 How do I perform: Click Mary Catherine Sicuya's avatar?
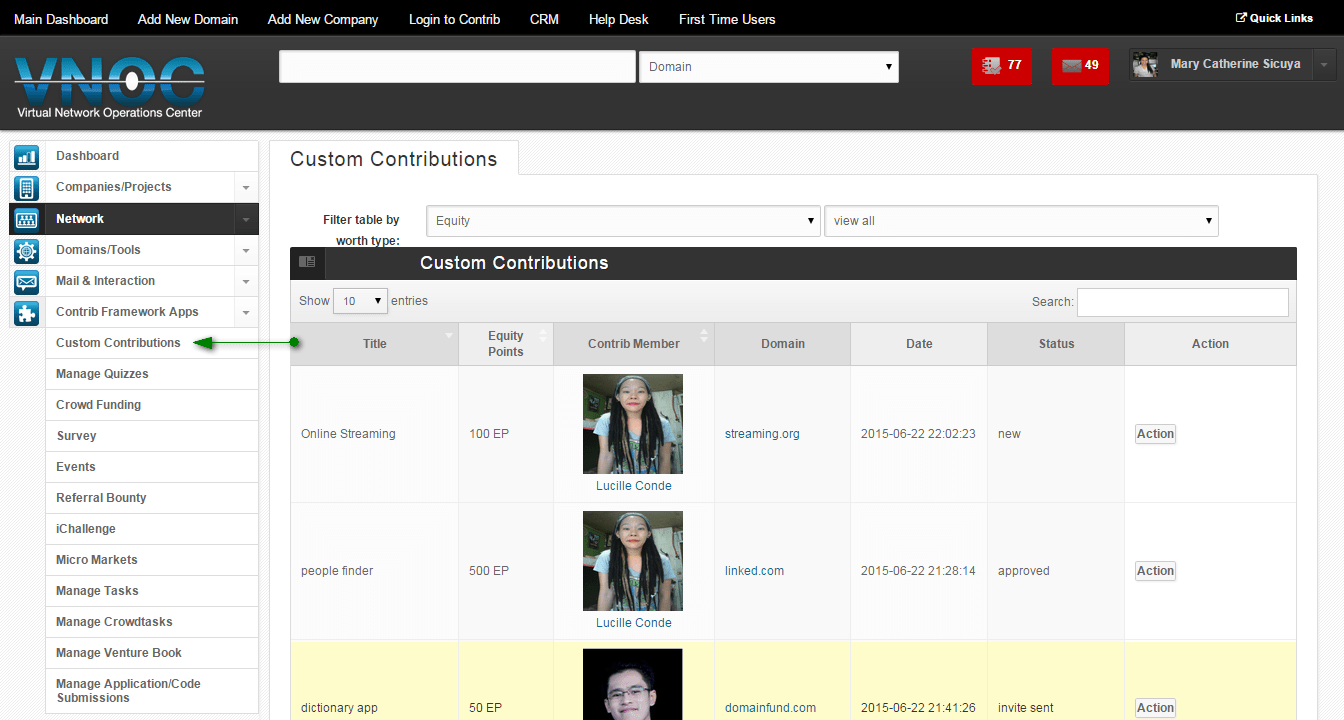(x=1145, y=65)
